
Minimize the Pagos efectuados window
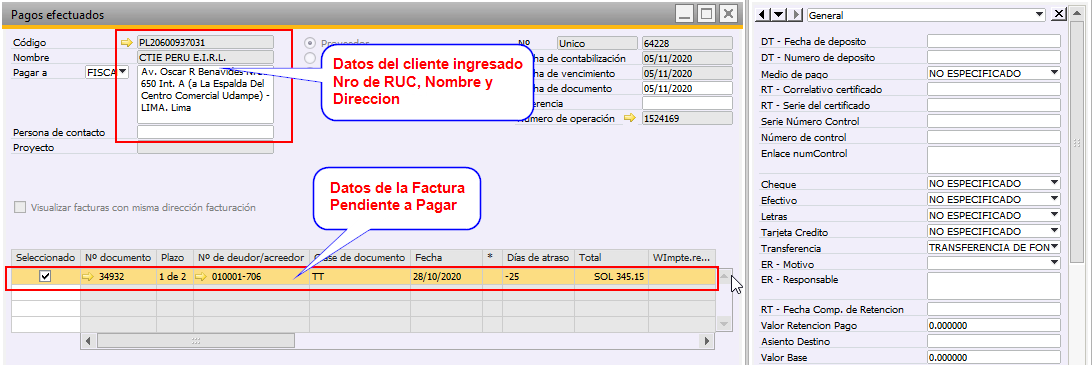(686, 14)
